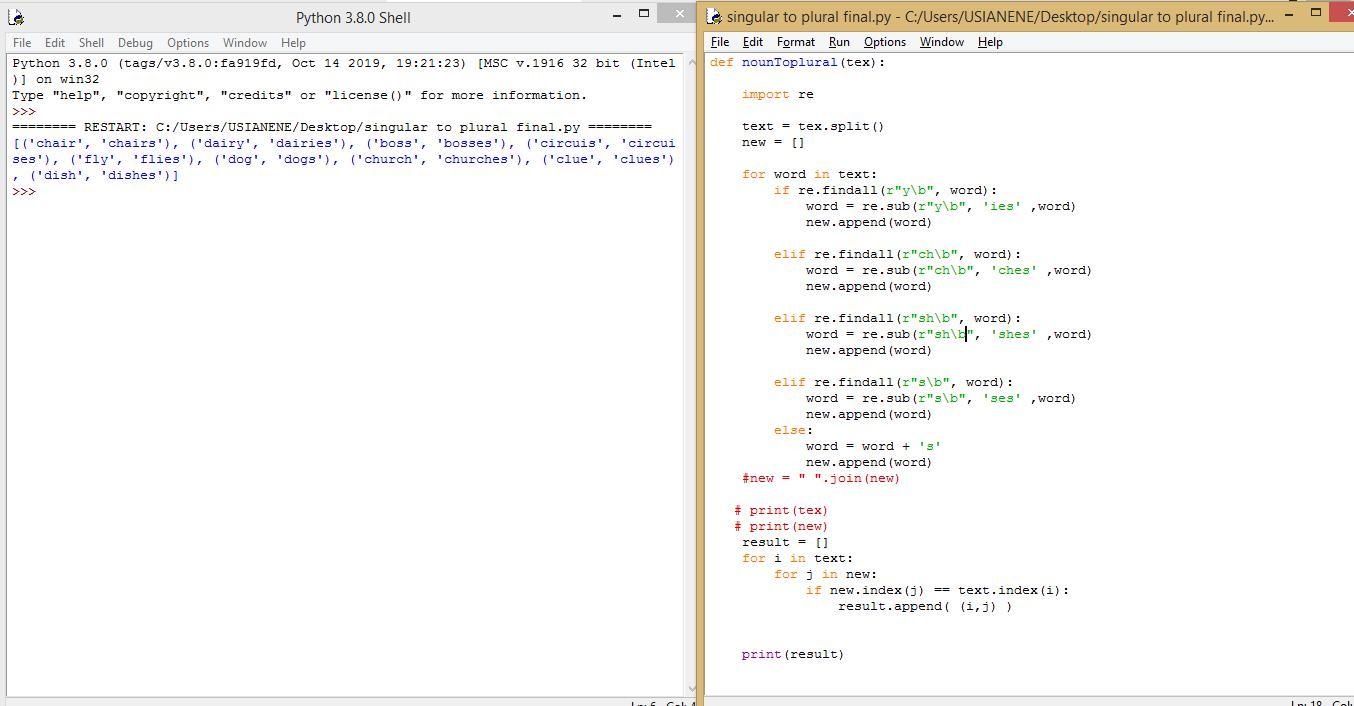Minimize the Python 3.8.0 Shell window
This screenshot has width=1354, height=706.
coord(617,14)
